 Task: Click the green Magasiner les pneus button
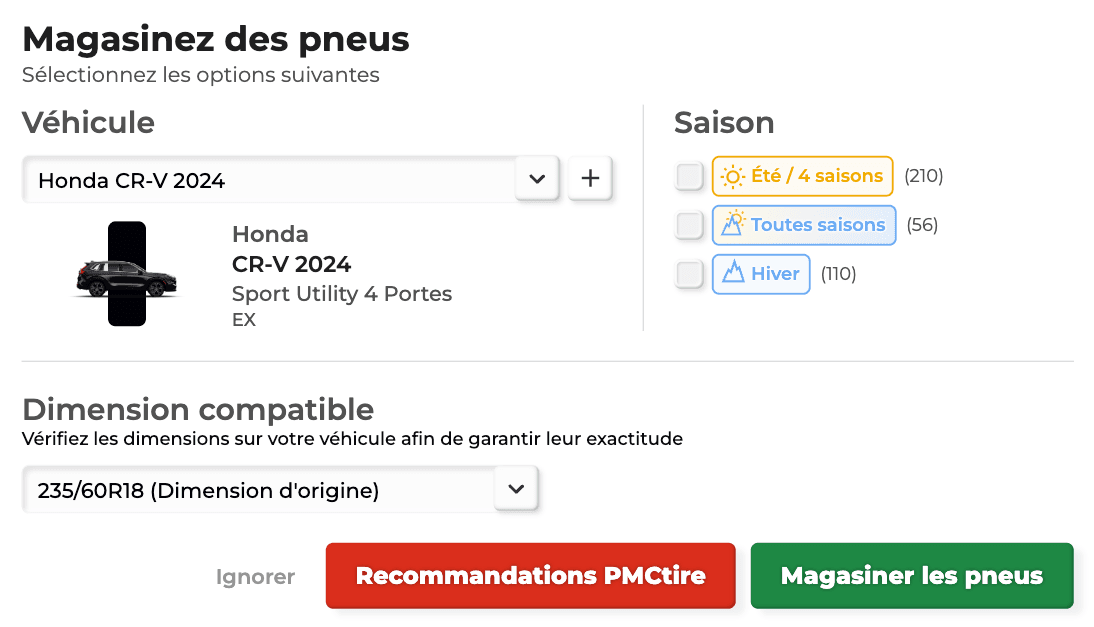pyautogui.click(x=911, y=576)
